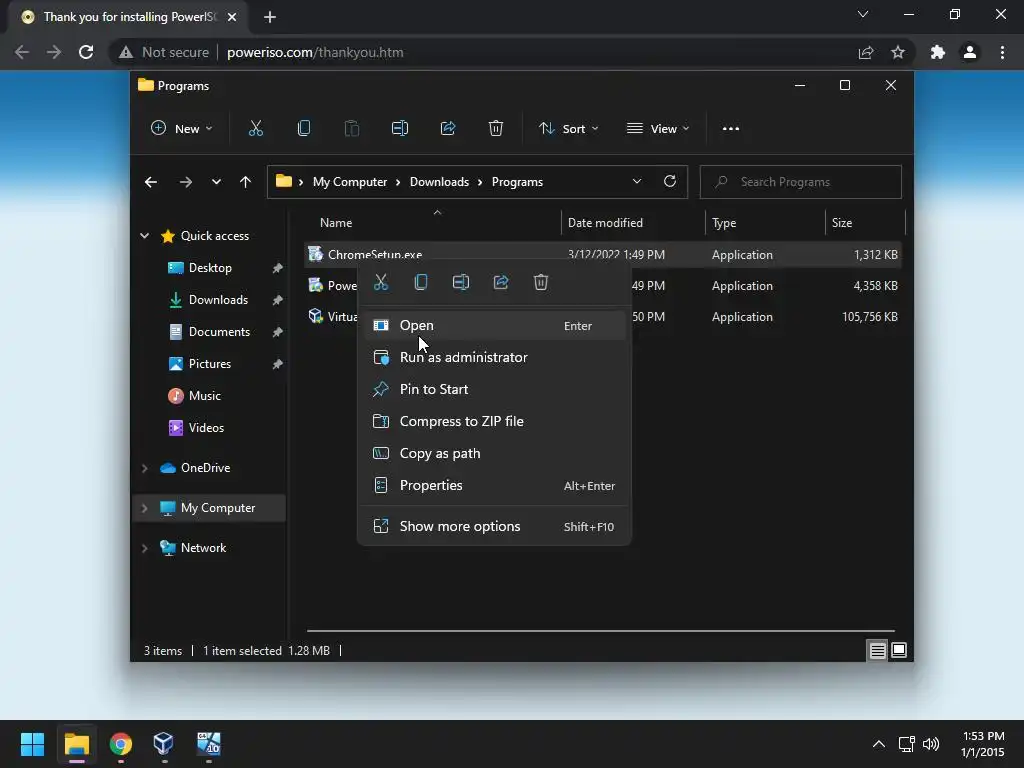This screenshot has height=768, width=1024.
Task: Open Chrome from taskbar
Action: click(x=121, y=744)
